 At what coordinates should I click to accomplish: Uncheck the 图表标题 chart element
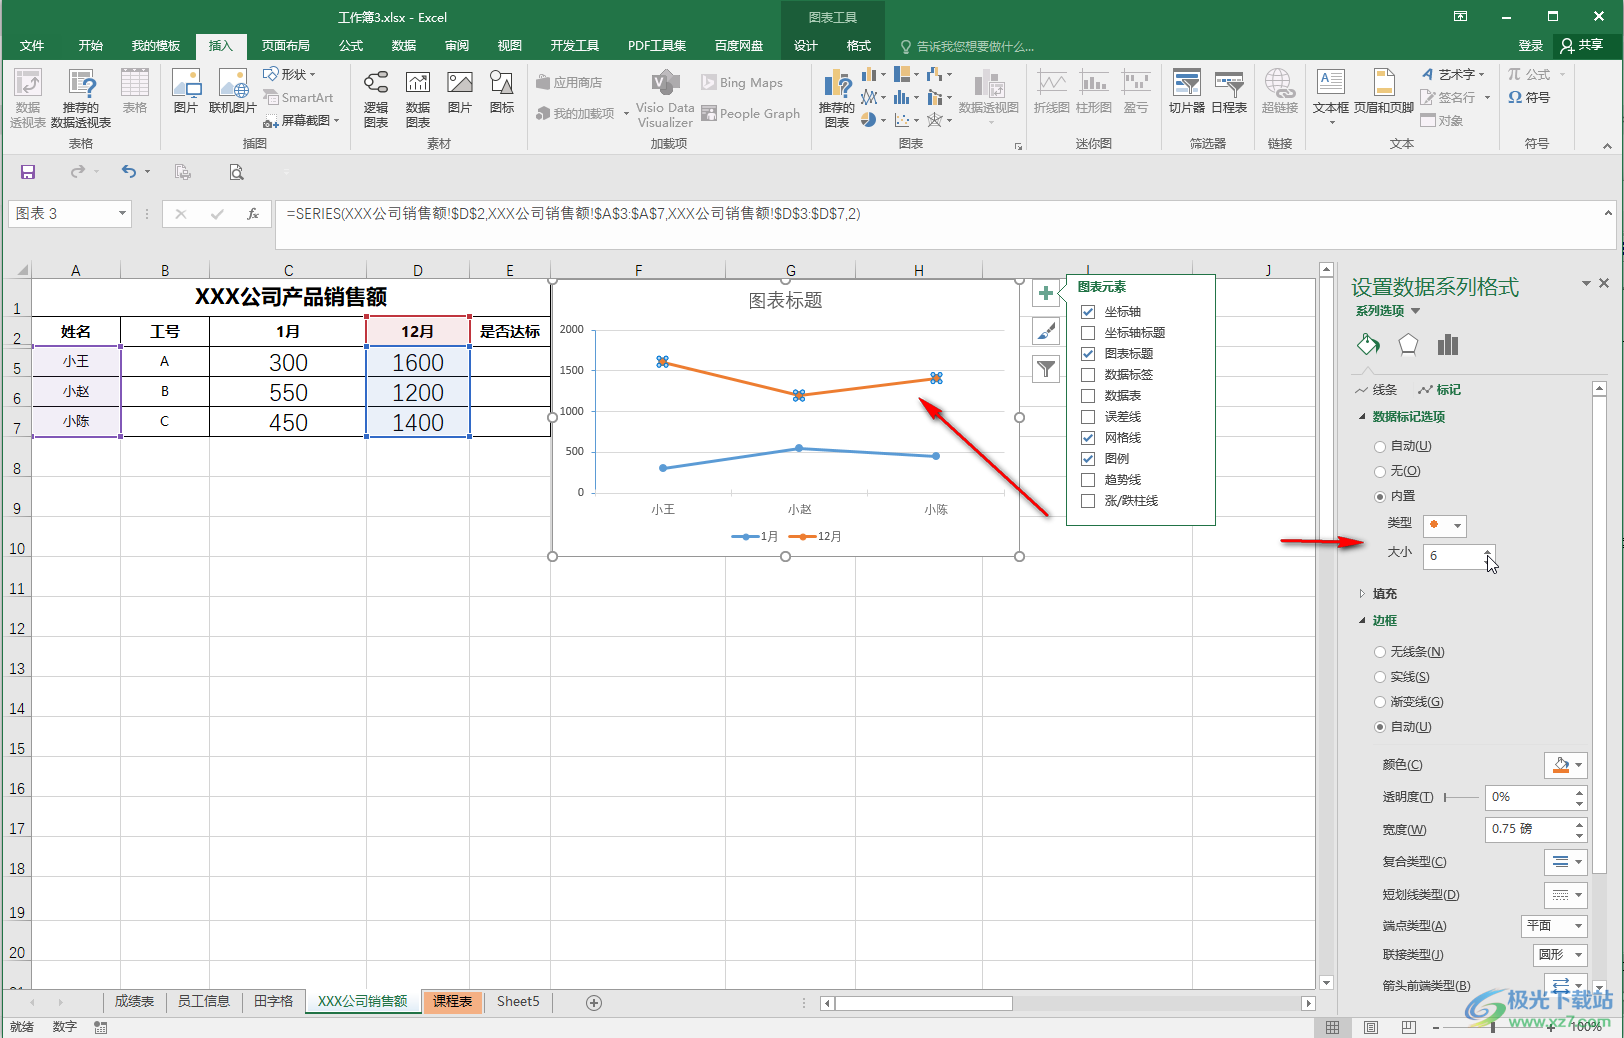click(x=1088, y=354)
